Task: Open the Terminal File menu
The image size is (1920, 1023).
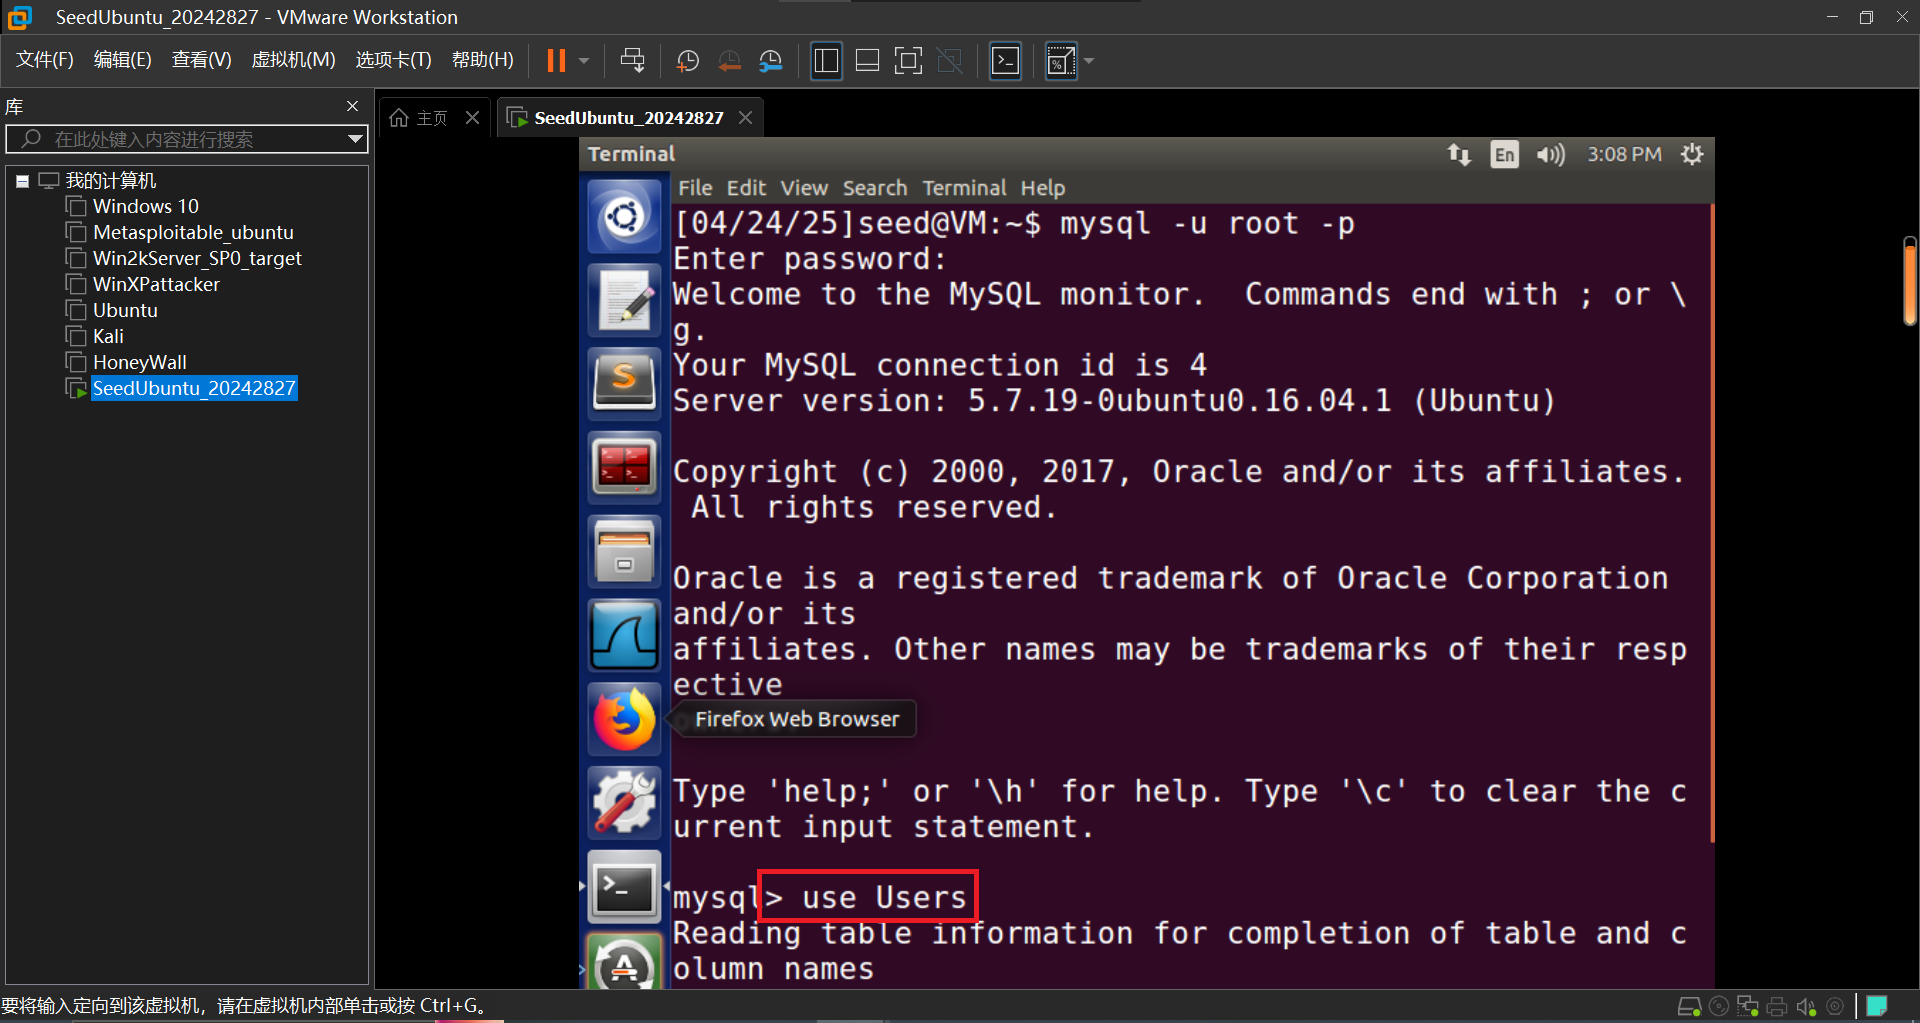Action: click(x=695, y=188)
